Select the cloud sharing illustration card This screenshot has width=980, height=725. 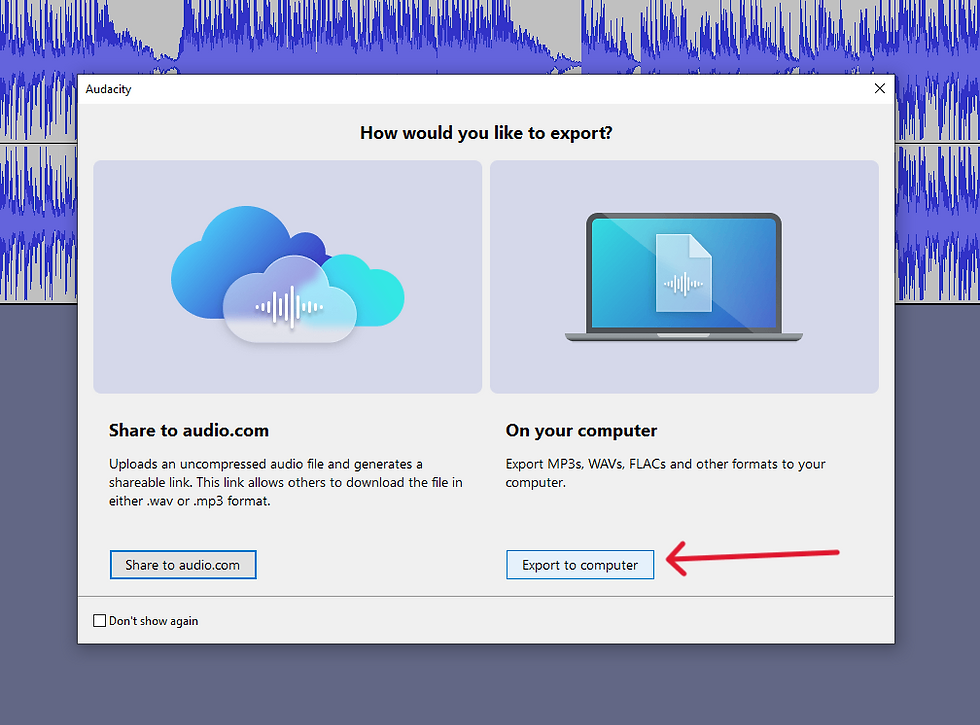(288, 277)
